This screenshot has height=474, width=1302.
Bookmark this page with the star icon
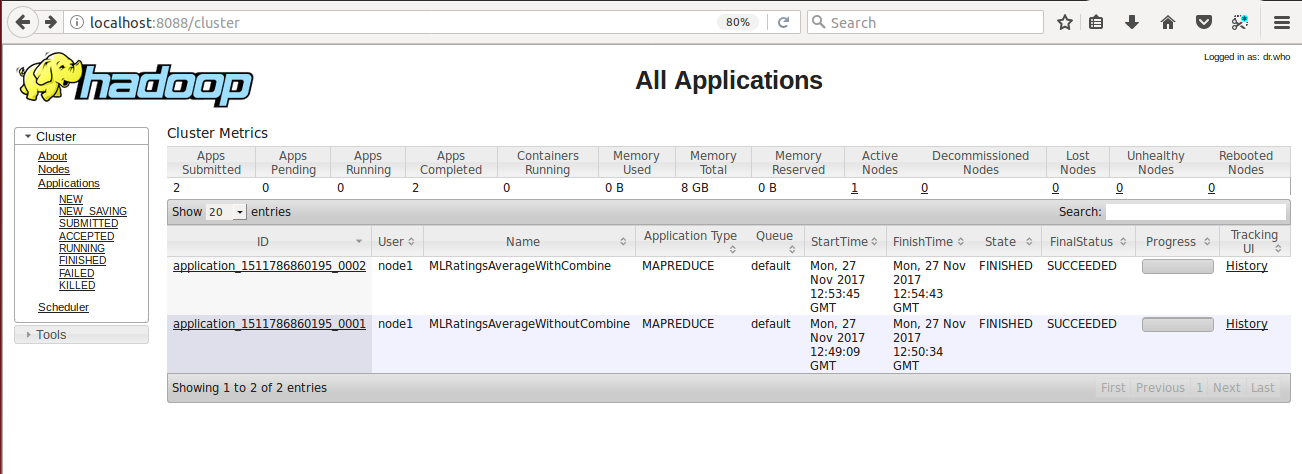pos(1065,22)
